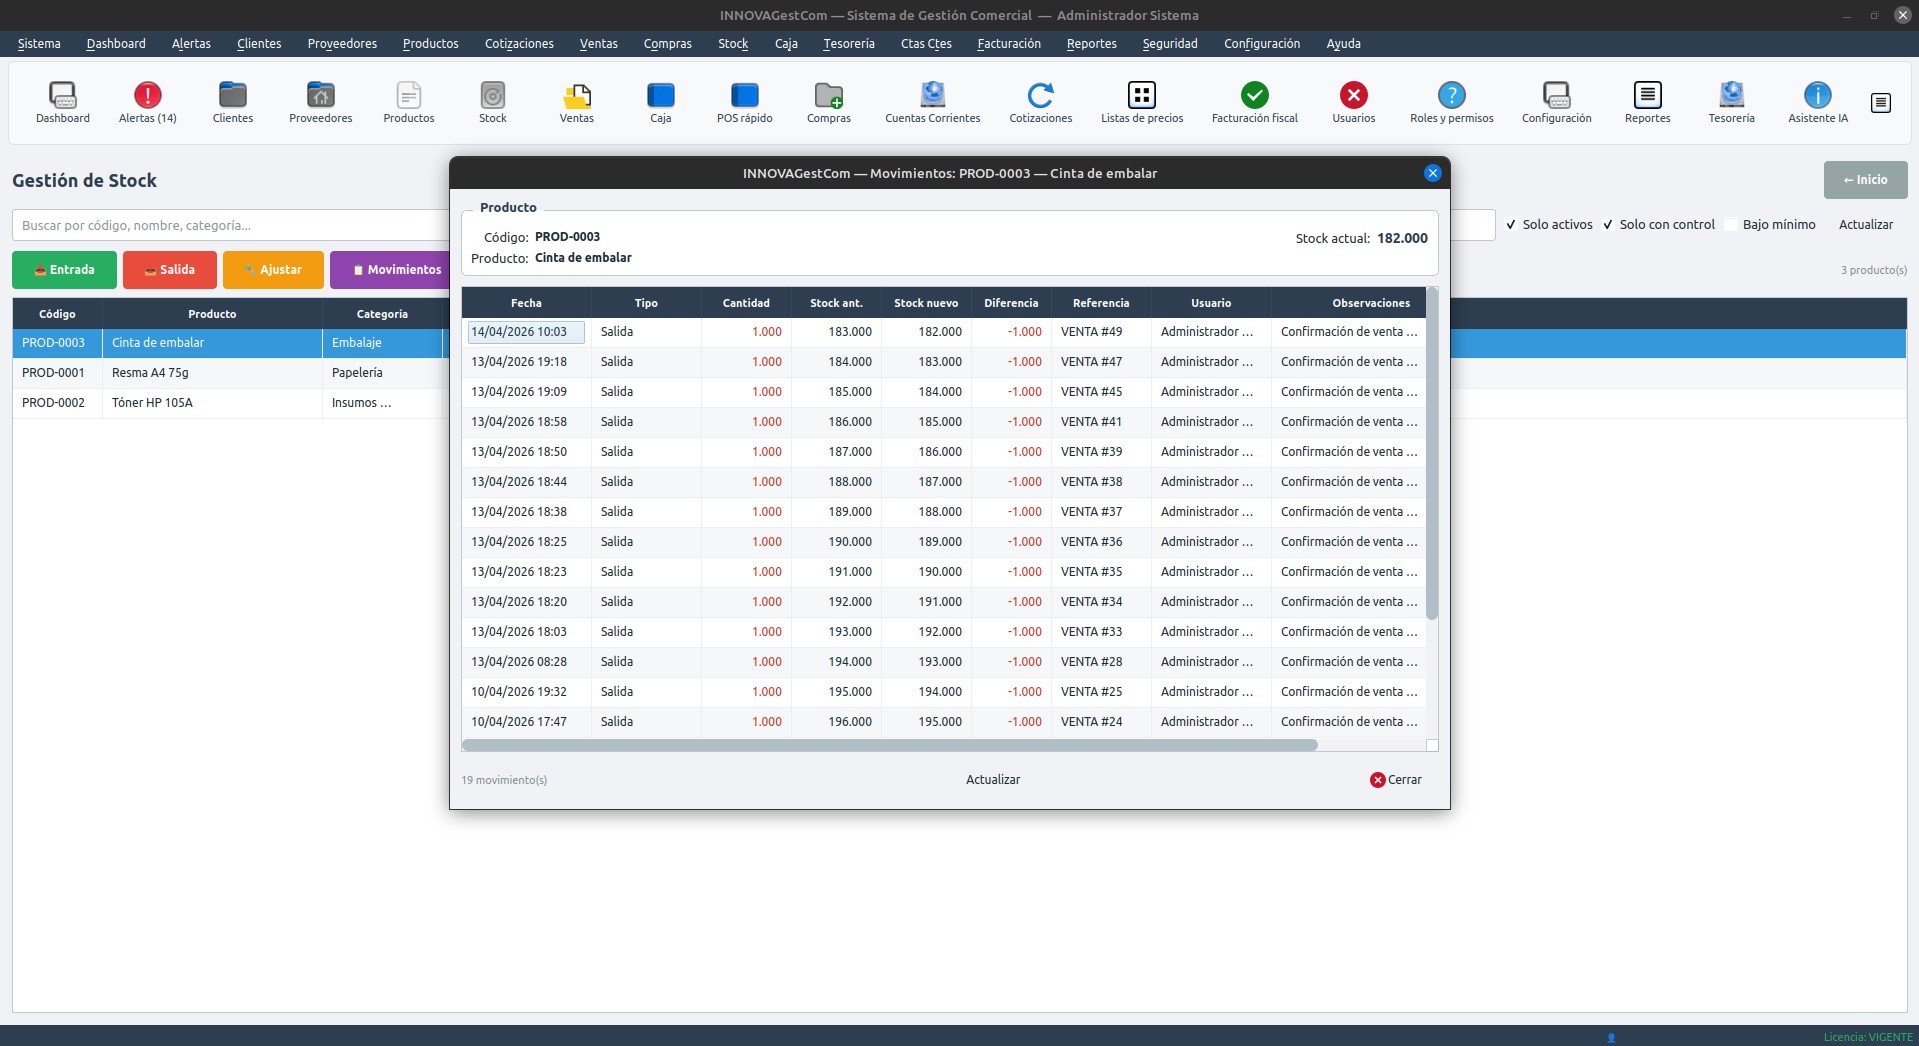Click the Roles y permisos icon
The height and width of the screenshot is (1046, 1919).
(x=1451, y=102)
